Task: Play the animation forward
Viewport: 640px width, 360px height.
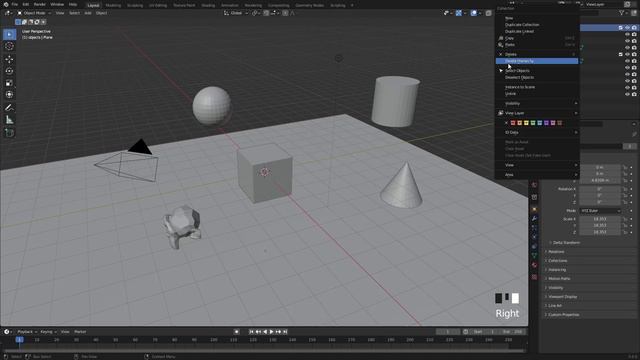Action: click(x=271, y=332)
